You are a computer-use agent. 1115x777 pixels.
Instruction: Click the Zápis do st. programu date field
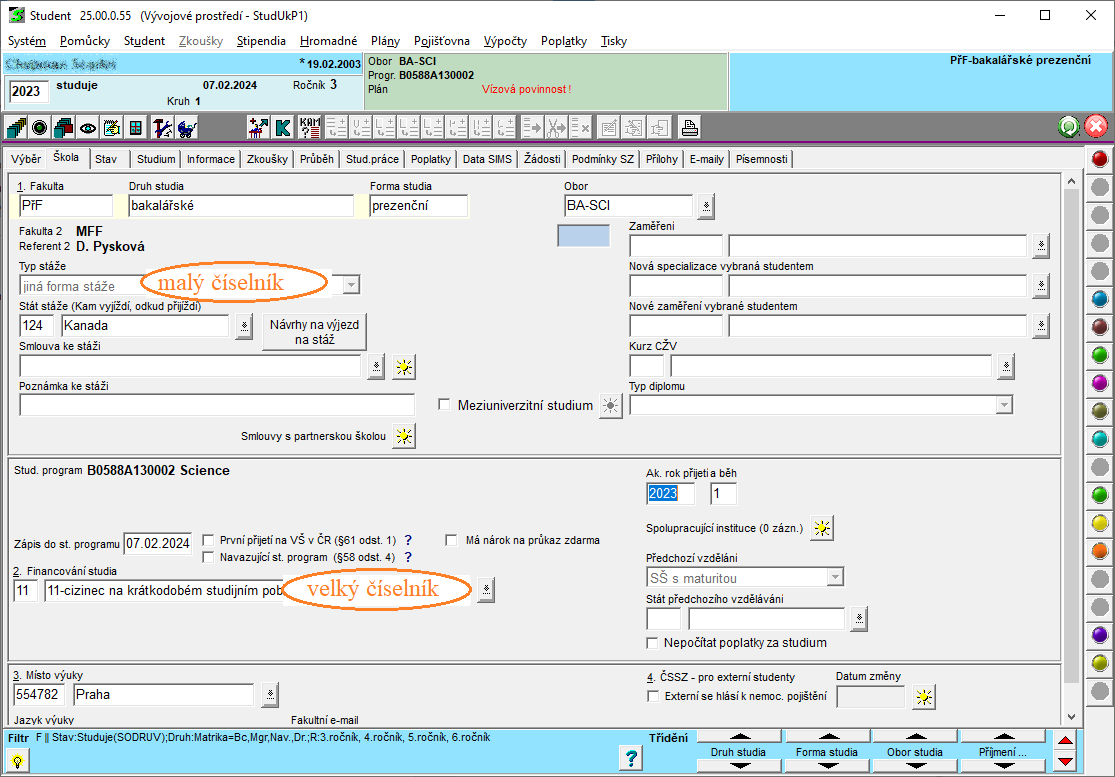pyautogui.click(x=158, y=544)
